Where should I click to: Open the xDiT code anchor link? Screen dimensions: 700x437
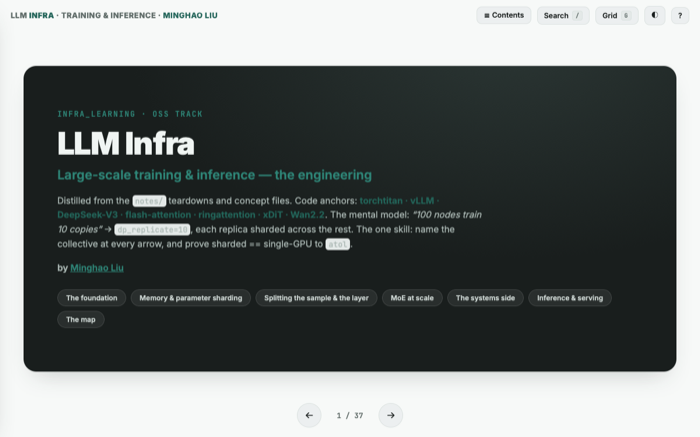273,215
